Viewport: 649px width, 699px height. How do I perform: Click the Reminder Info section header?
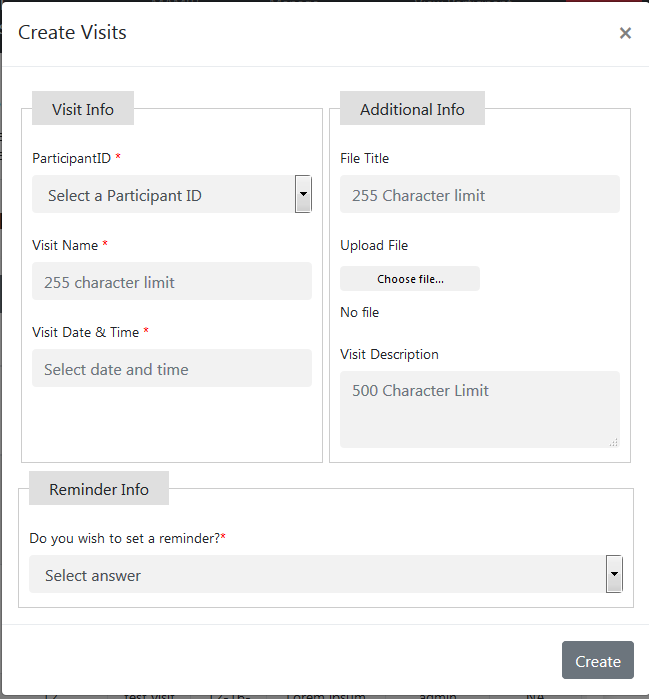click(x=99, y=489)
